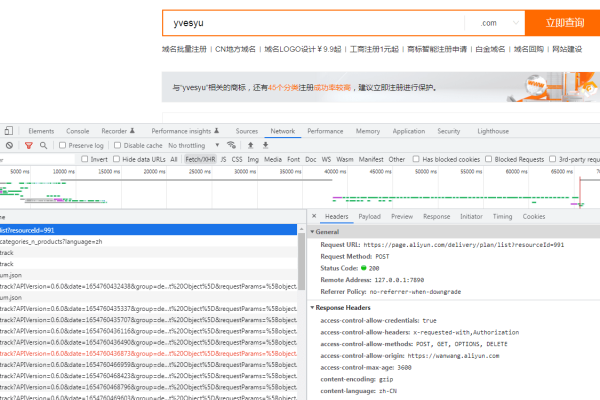Screen dimensions: 600x400
Task: Show the Payload tab of the request
Action: 370,217
